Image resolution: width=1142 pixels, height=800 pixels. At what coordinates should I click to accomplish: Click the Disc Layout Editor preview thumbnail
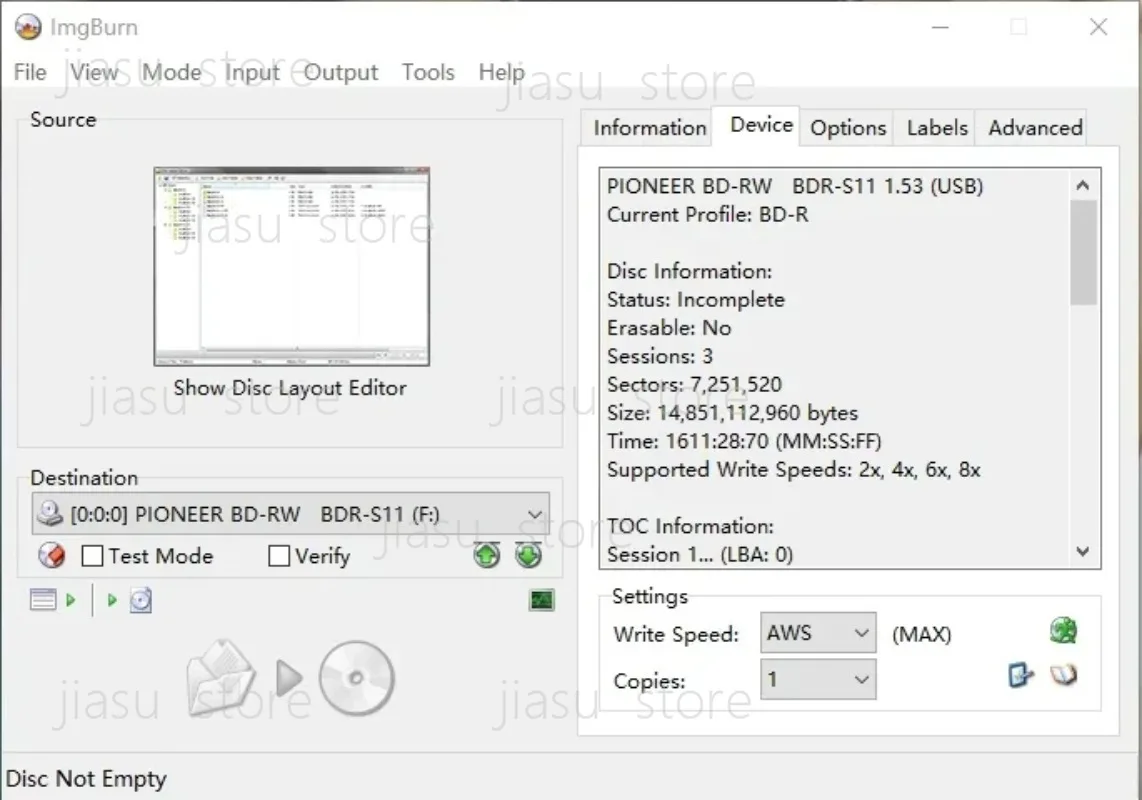(x=291, y=267)
